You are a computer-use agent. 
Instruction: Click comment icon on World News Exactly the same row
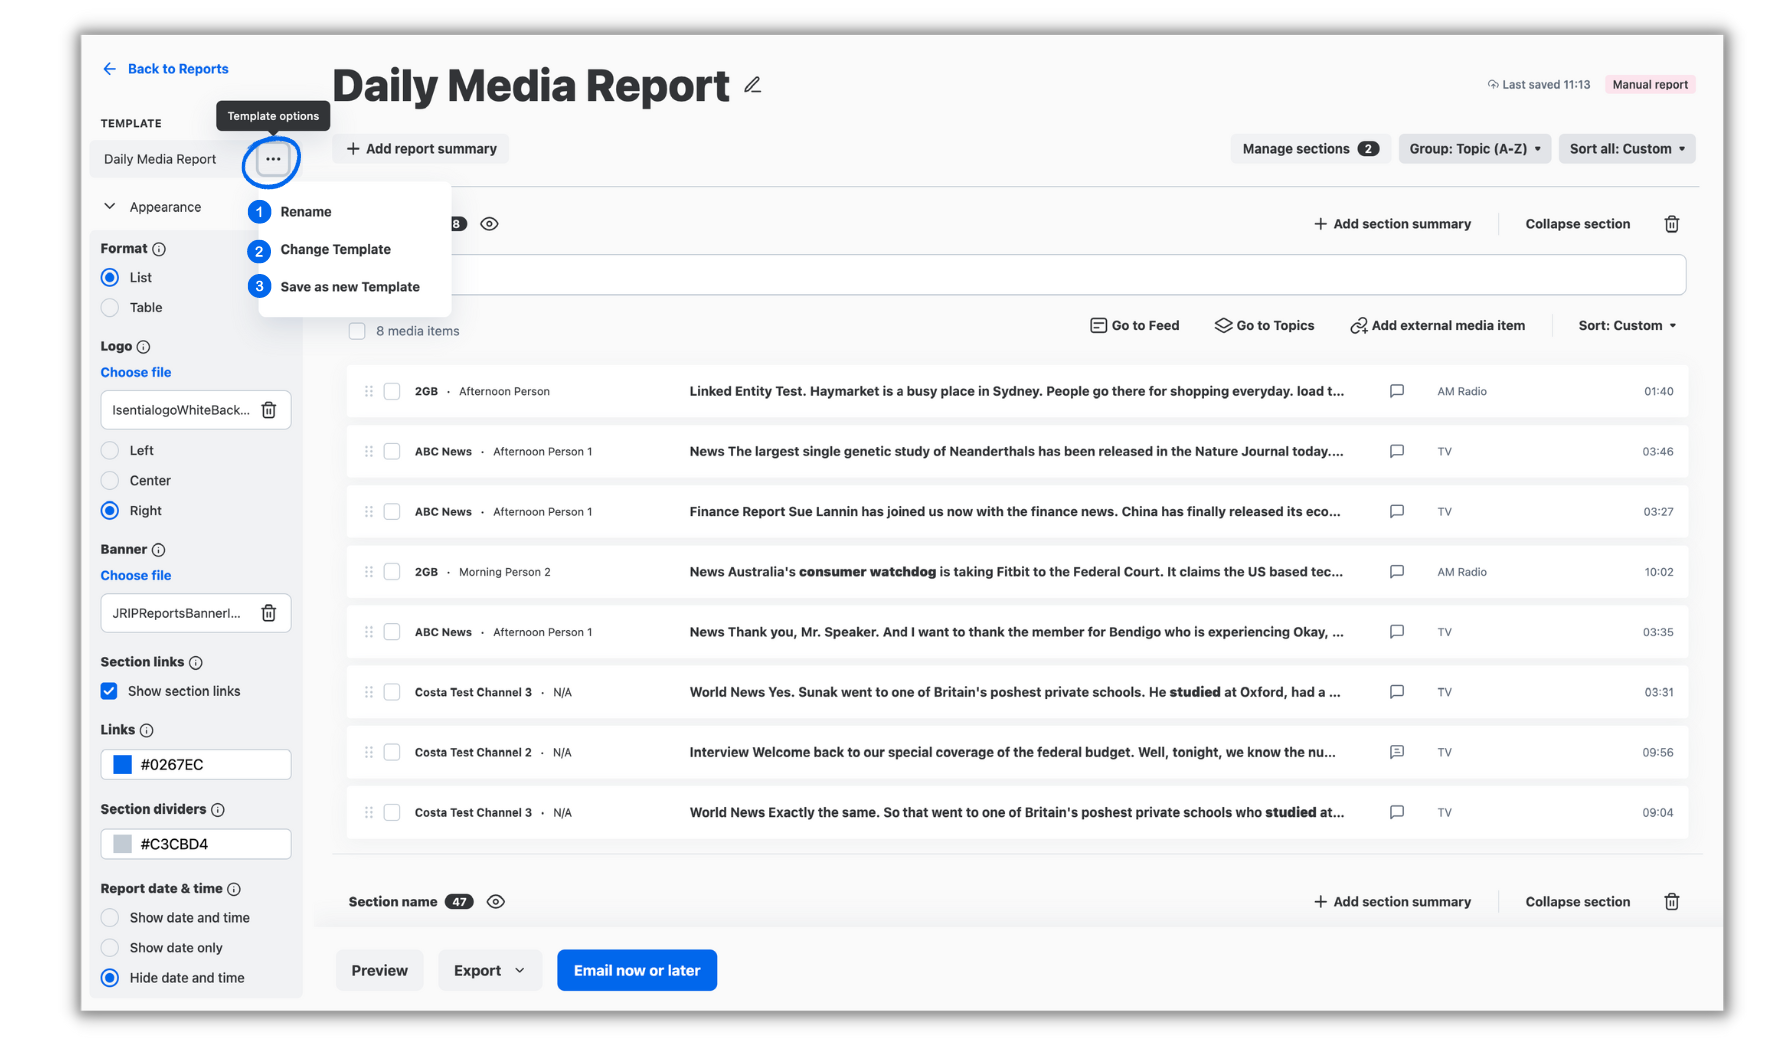point(1397,812)
